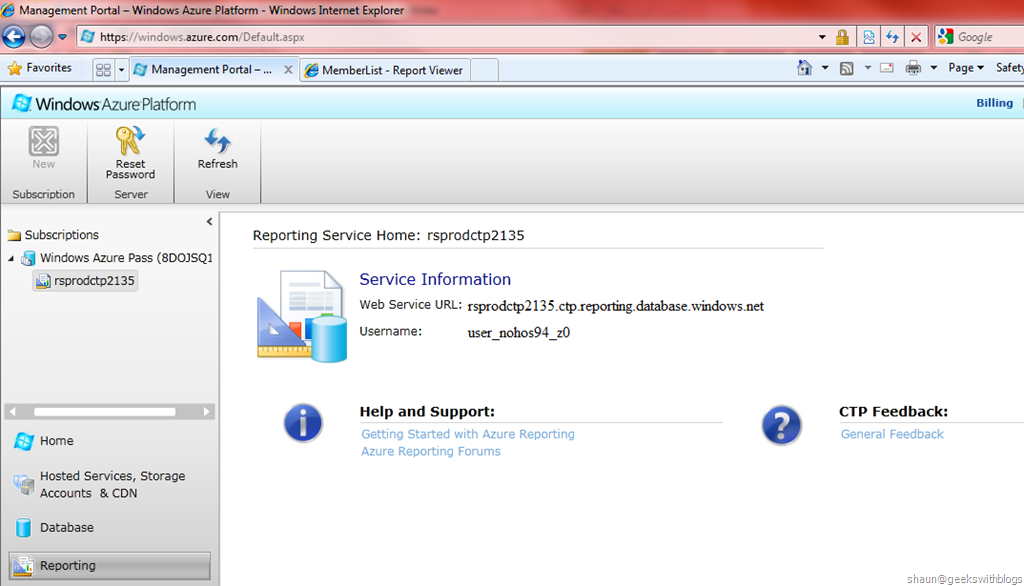Click the Print printer icon
1024x586 pixels.
[913, 68]
